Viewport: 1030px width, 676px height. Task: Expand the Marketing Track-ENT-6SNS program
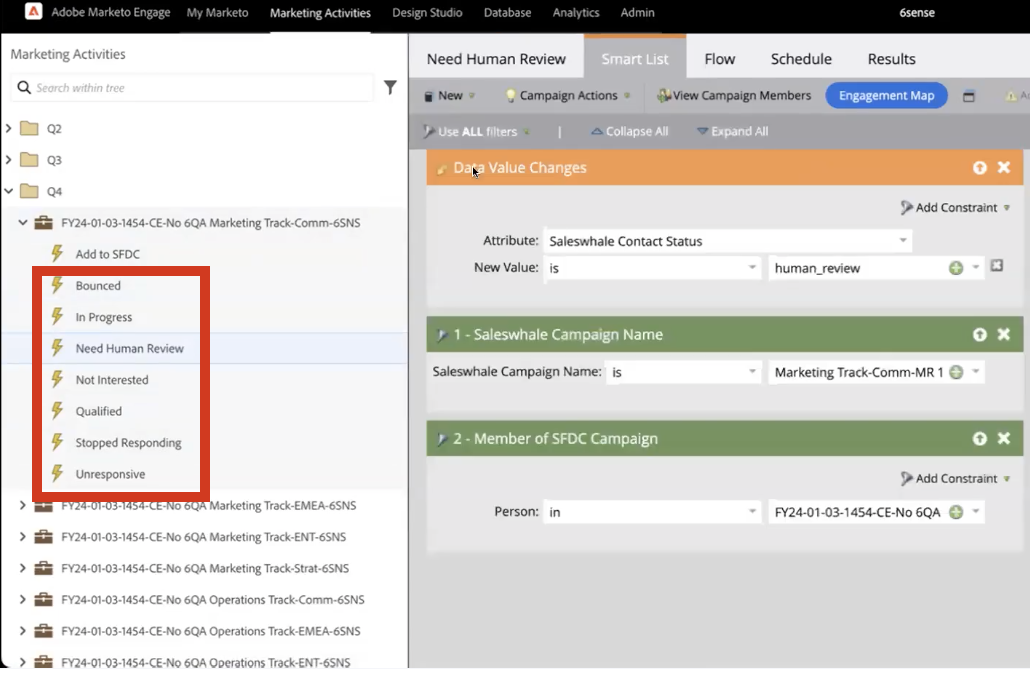(23, 537)
